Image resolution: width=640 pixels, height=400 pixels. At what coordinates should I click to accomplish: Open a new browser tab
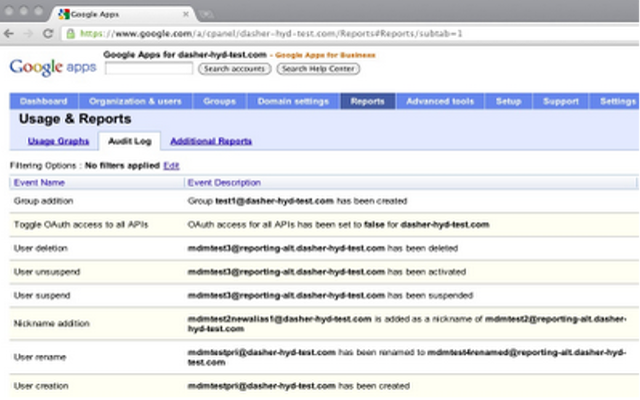(207, 15)
